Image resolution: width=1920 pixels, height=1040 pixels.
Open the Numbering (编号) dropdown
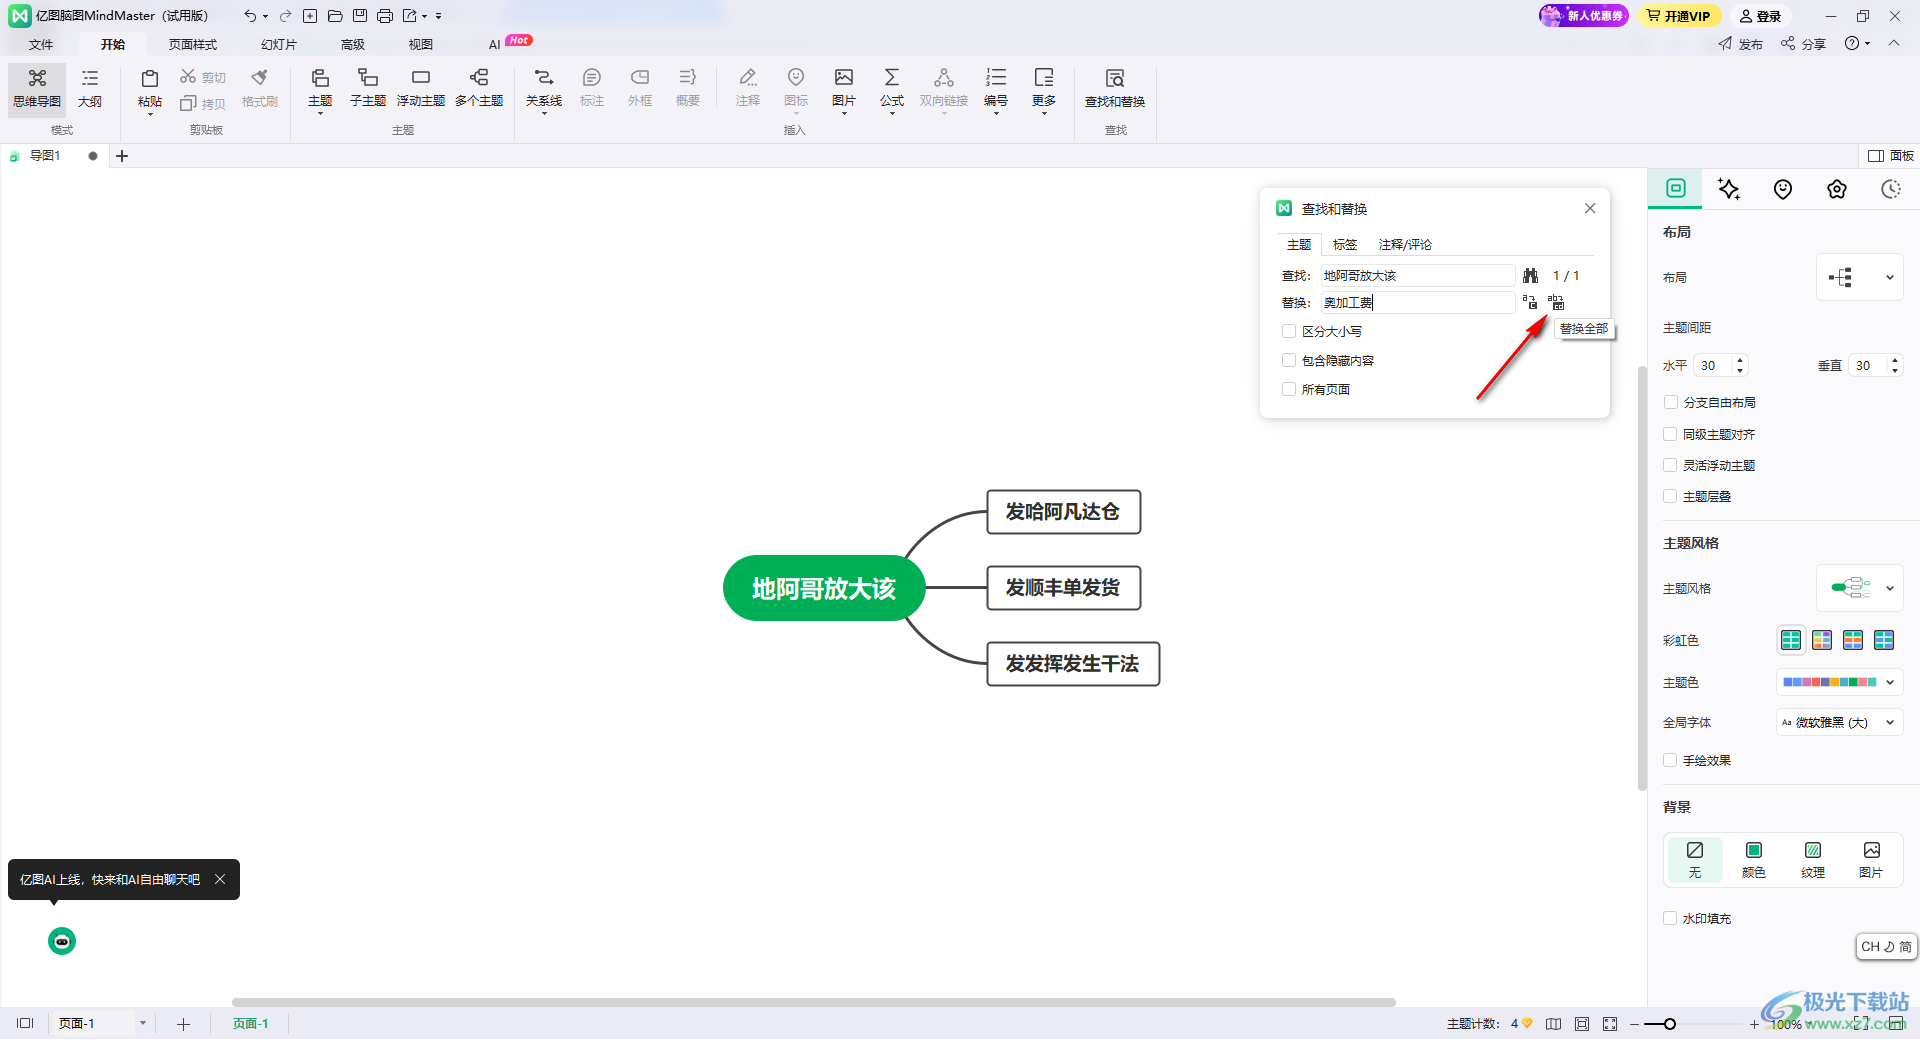[x=996, y=113]
